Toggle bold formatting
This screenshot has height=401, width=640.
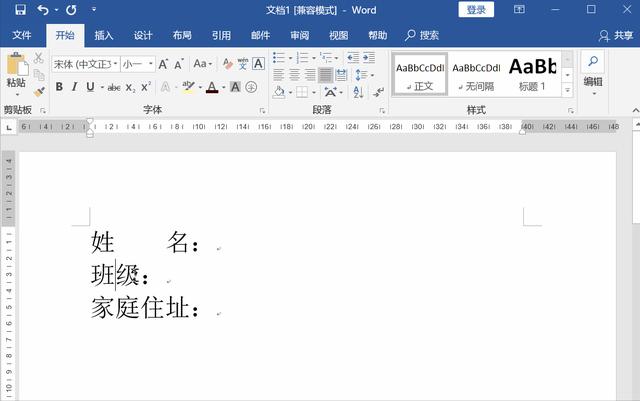tap(59, 87)
